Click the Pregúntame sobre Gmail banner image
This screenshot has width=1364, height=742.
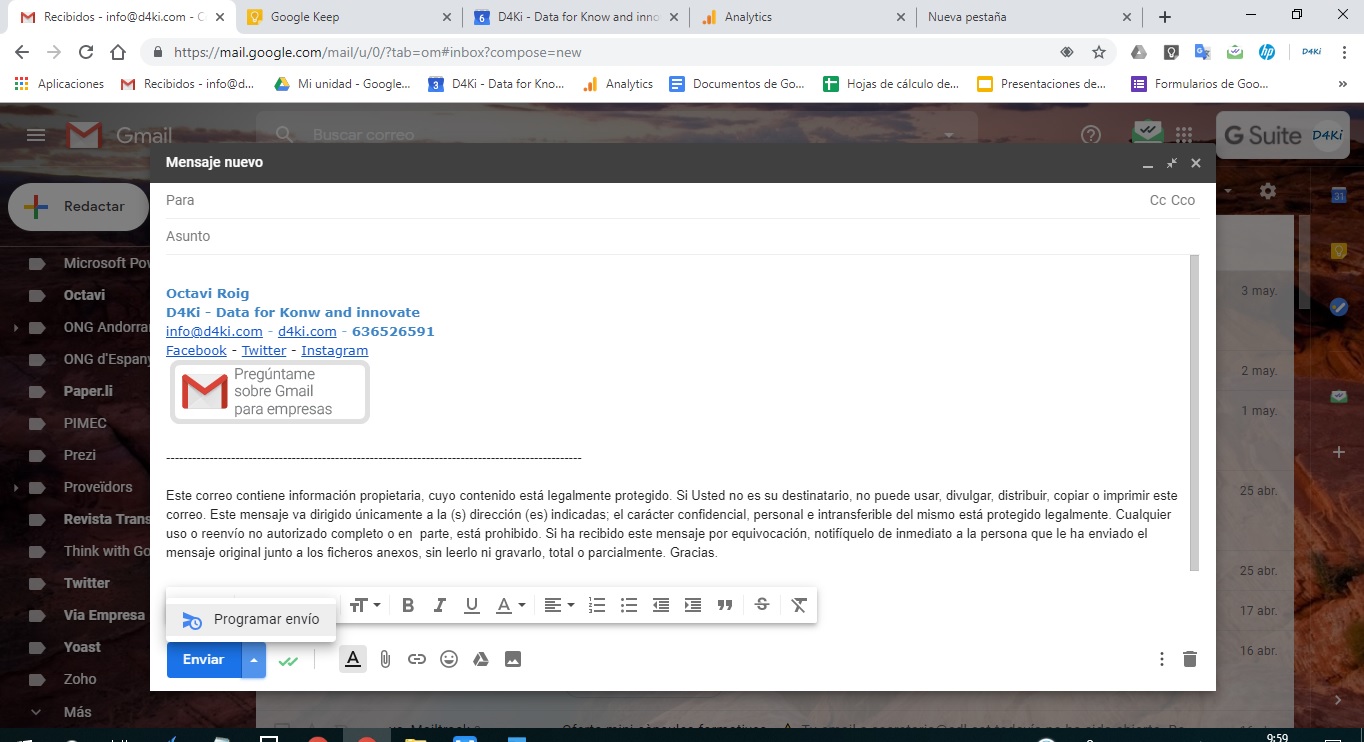tap(269, 391)
